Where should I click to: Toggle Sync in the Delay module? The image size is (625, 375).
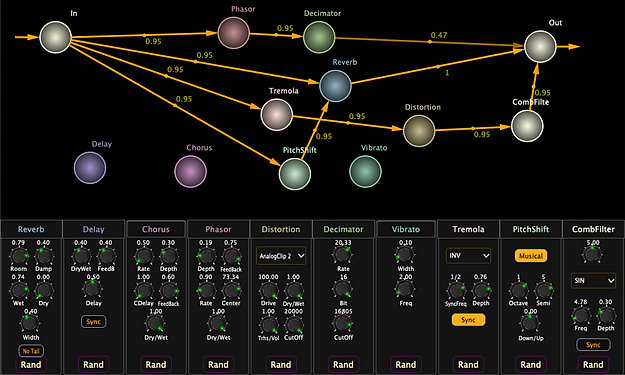pyautogui.click(x=94, y=322)
